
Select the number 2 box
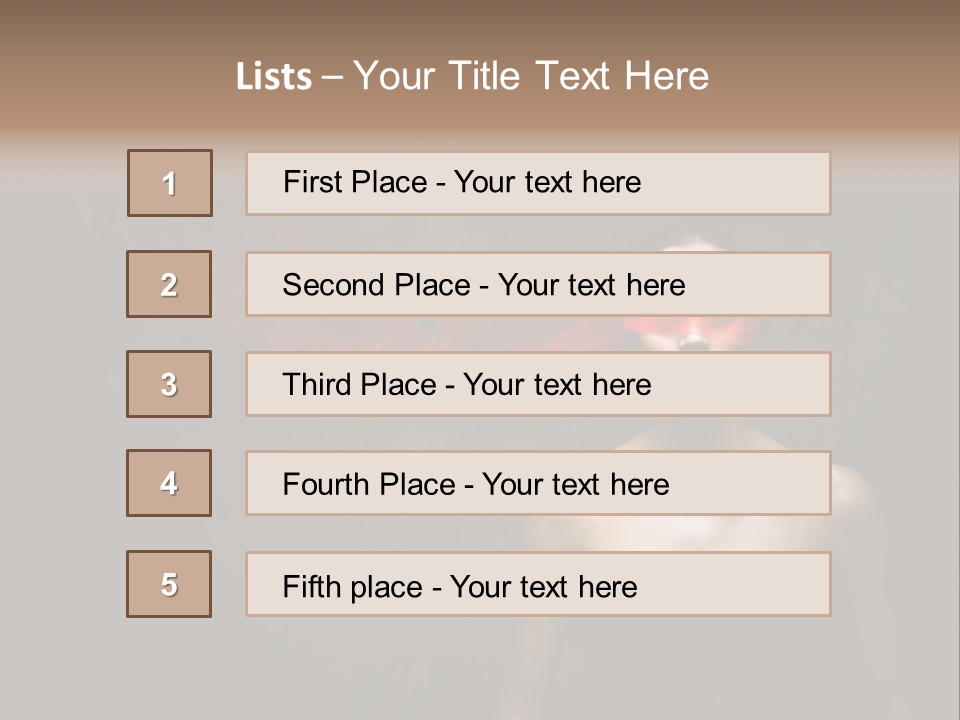[169, 284]
